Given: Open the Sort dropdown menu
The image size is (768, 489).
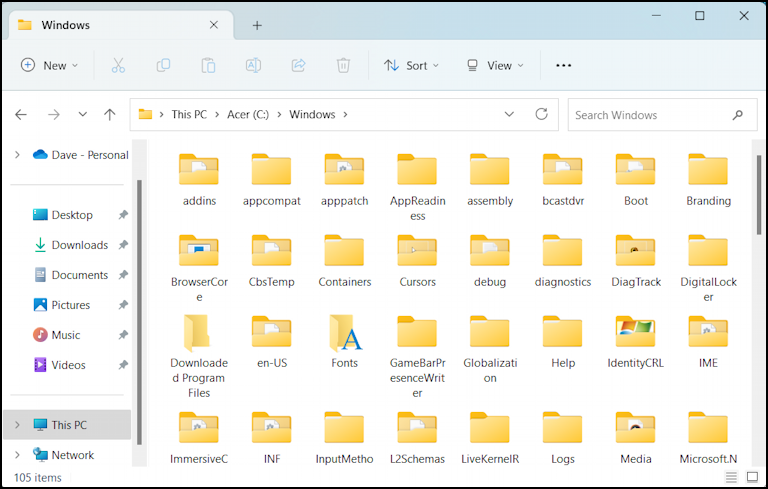Looking at the screenshot, I should pos(411,65).
